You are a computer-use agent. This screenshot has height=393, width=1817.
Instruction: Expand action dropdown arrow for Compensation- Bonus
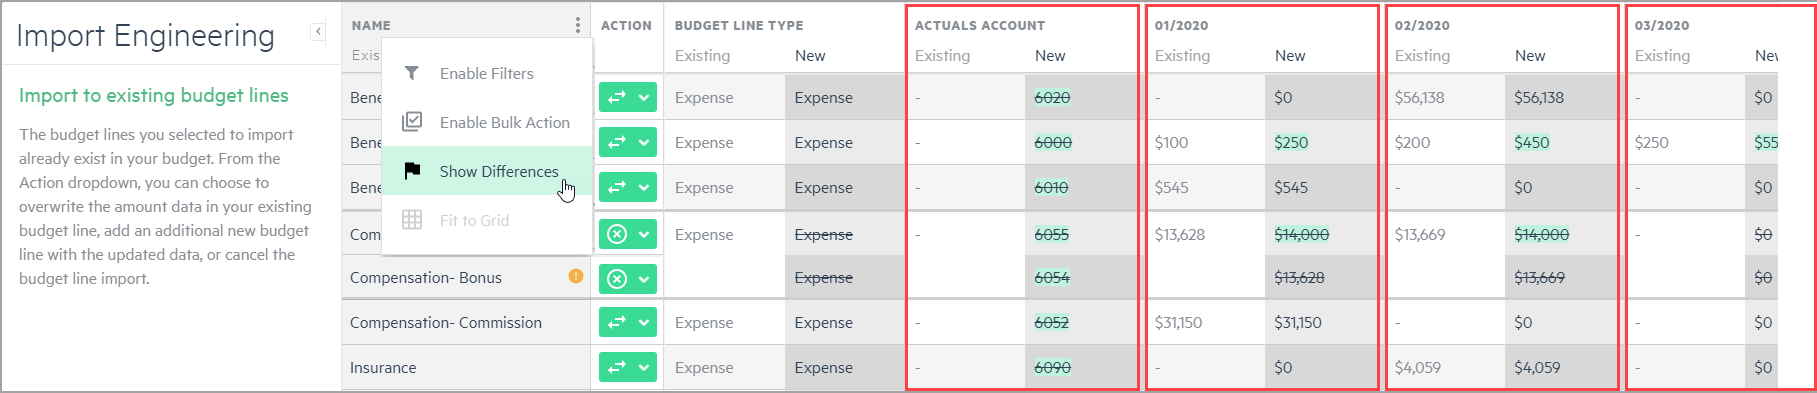click(x=644, y=279)
